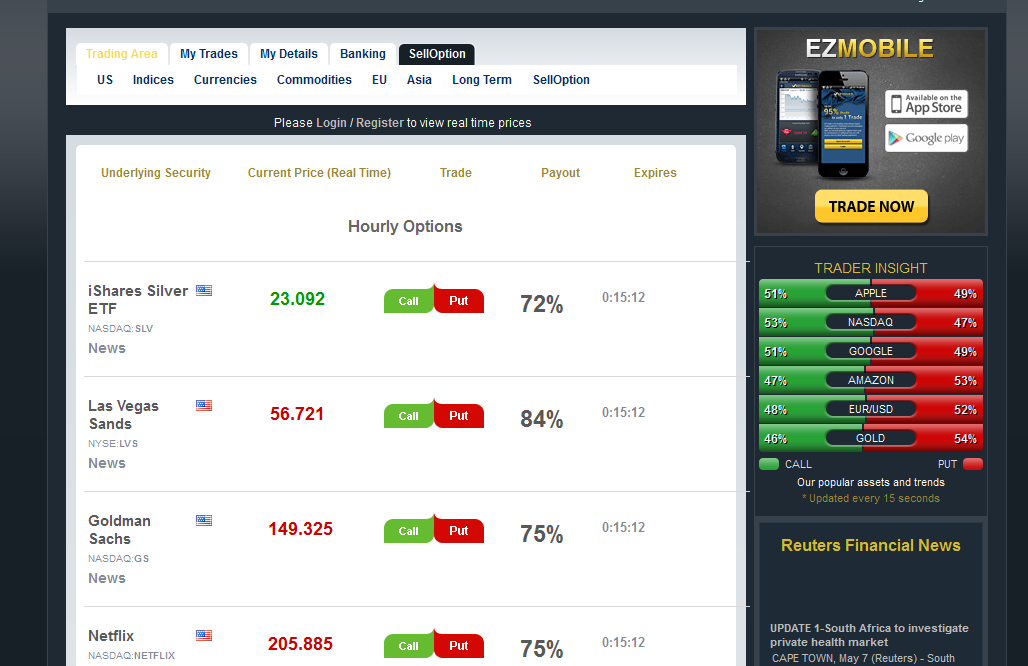Click the 149.325 price value
Viewport: 1028px width, 666px height.
(x=300, y=529)
